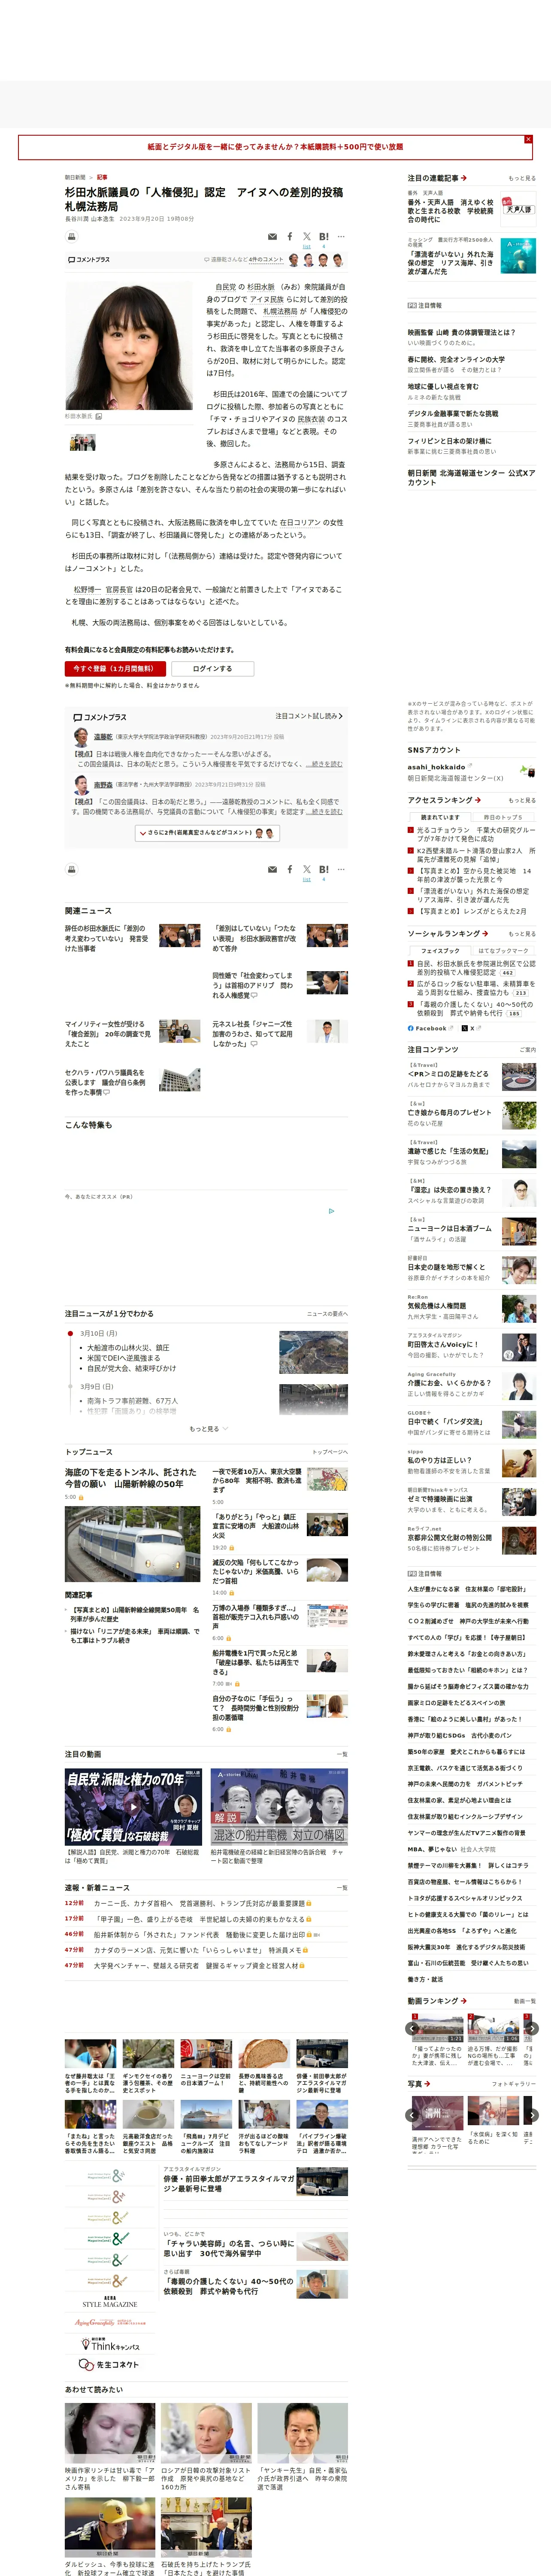551x2576 pixels.
Task: Click previous arrow in 動画ランキング carousel
Action: (x=413, y=2028)
